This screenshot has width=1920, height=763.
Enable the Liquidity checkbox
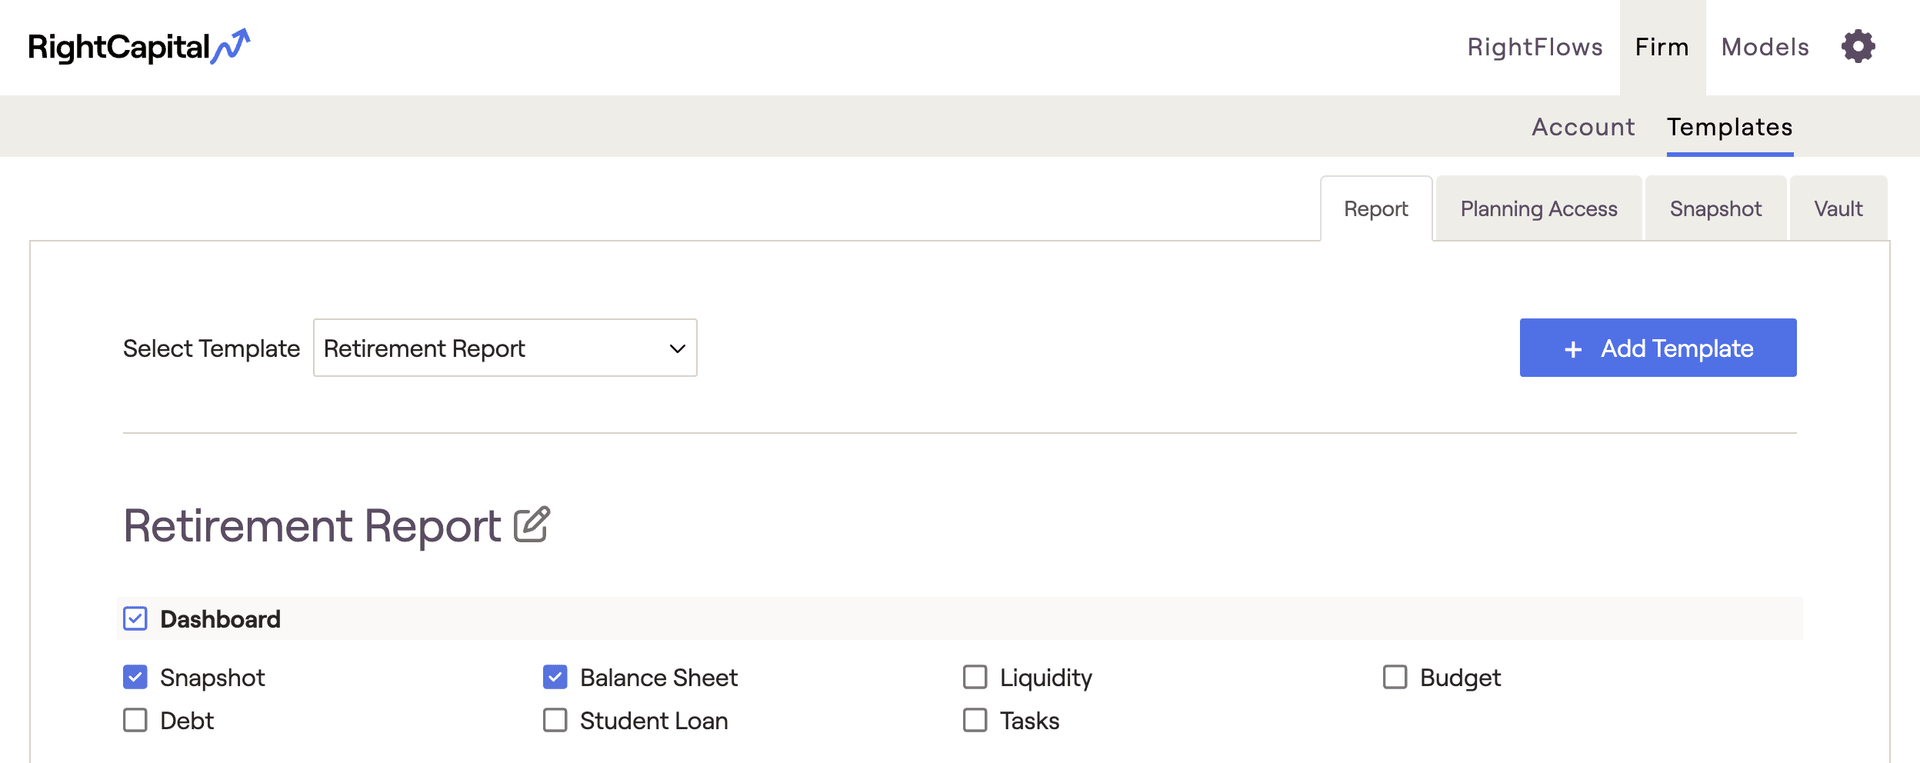tap(975, 677)
